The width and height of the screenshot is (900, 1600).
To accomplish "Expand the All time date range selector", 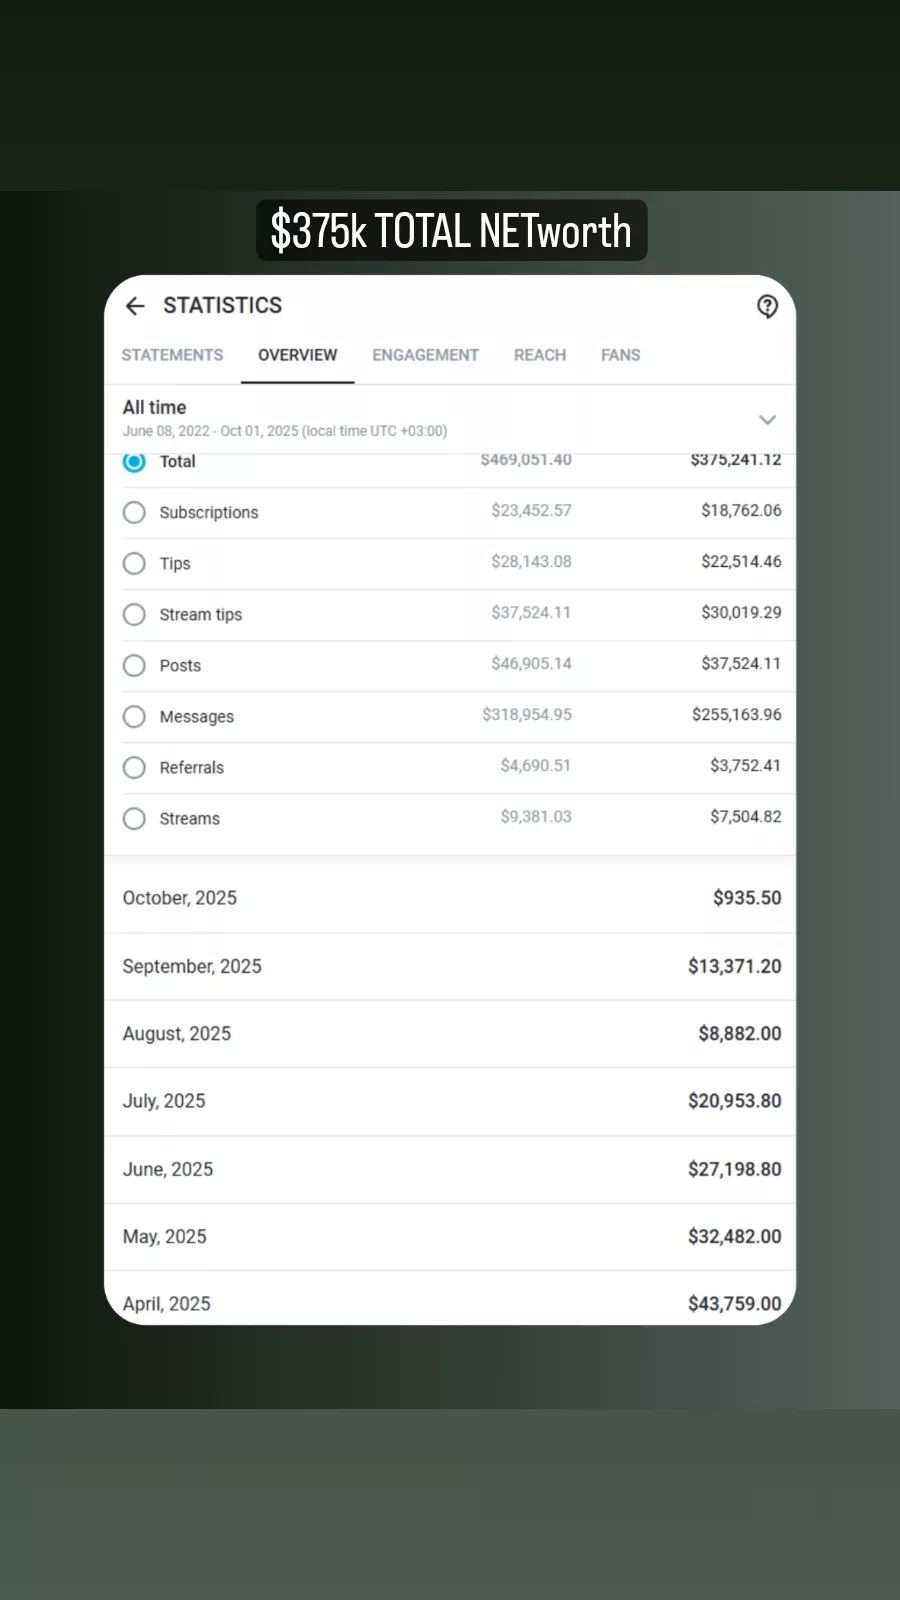I will [767, 420].
